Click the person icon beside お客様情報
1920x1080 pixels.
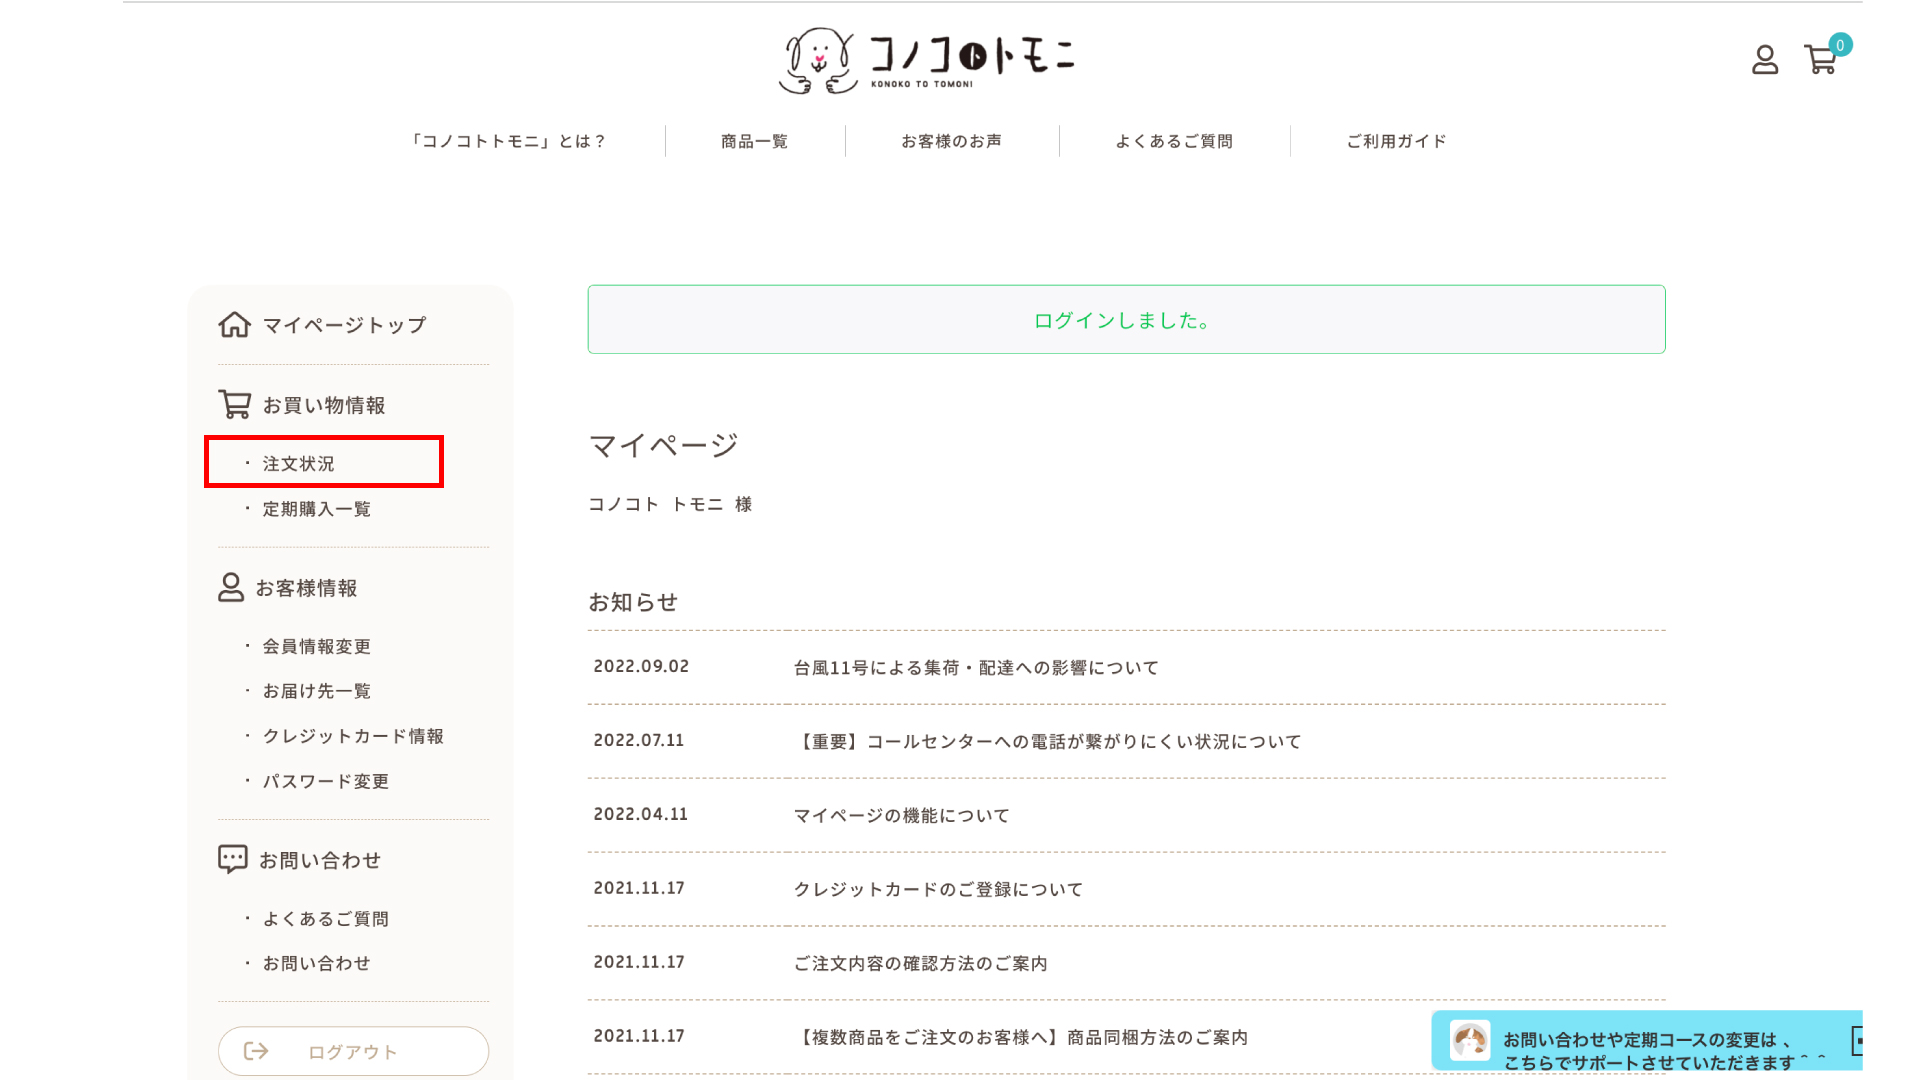click(231, 587)
